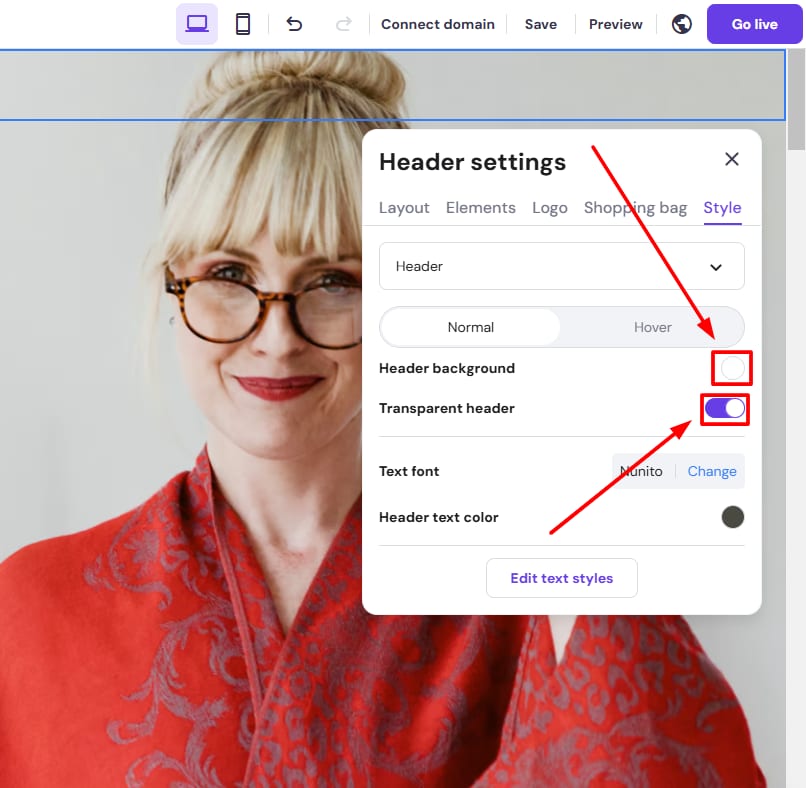806x788 pixels.
Task: Select the Hover state option
Action: click(x=653, y=327)
